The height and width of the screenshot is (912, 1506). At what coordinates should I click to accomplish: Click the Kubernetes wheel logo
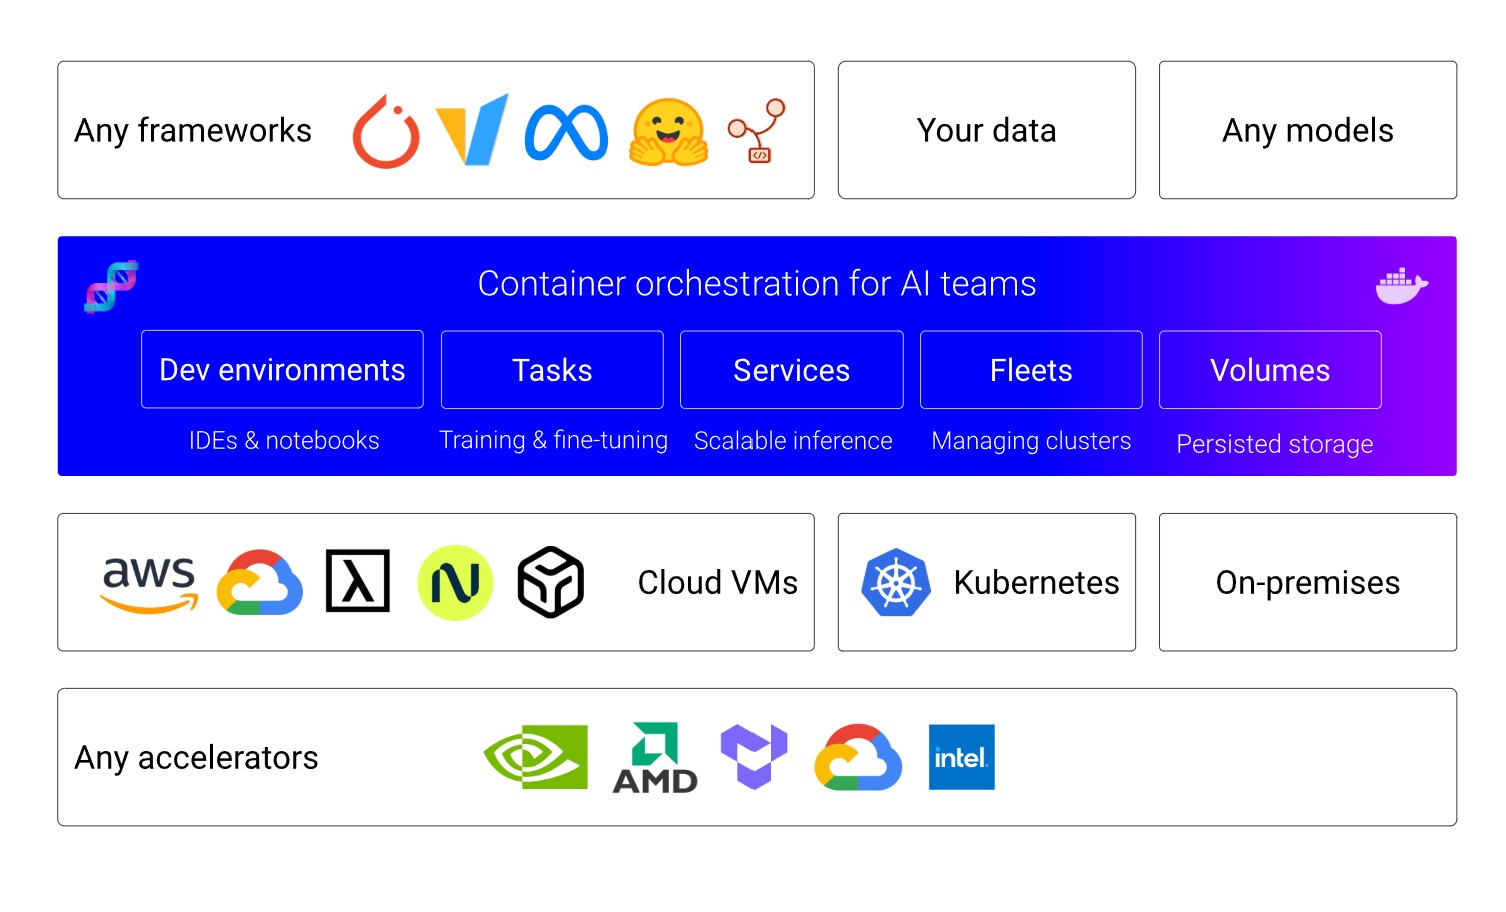point(896,583)
